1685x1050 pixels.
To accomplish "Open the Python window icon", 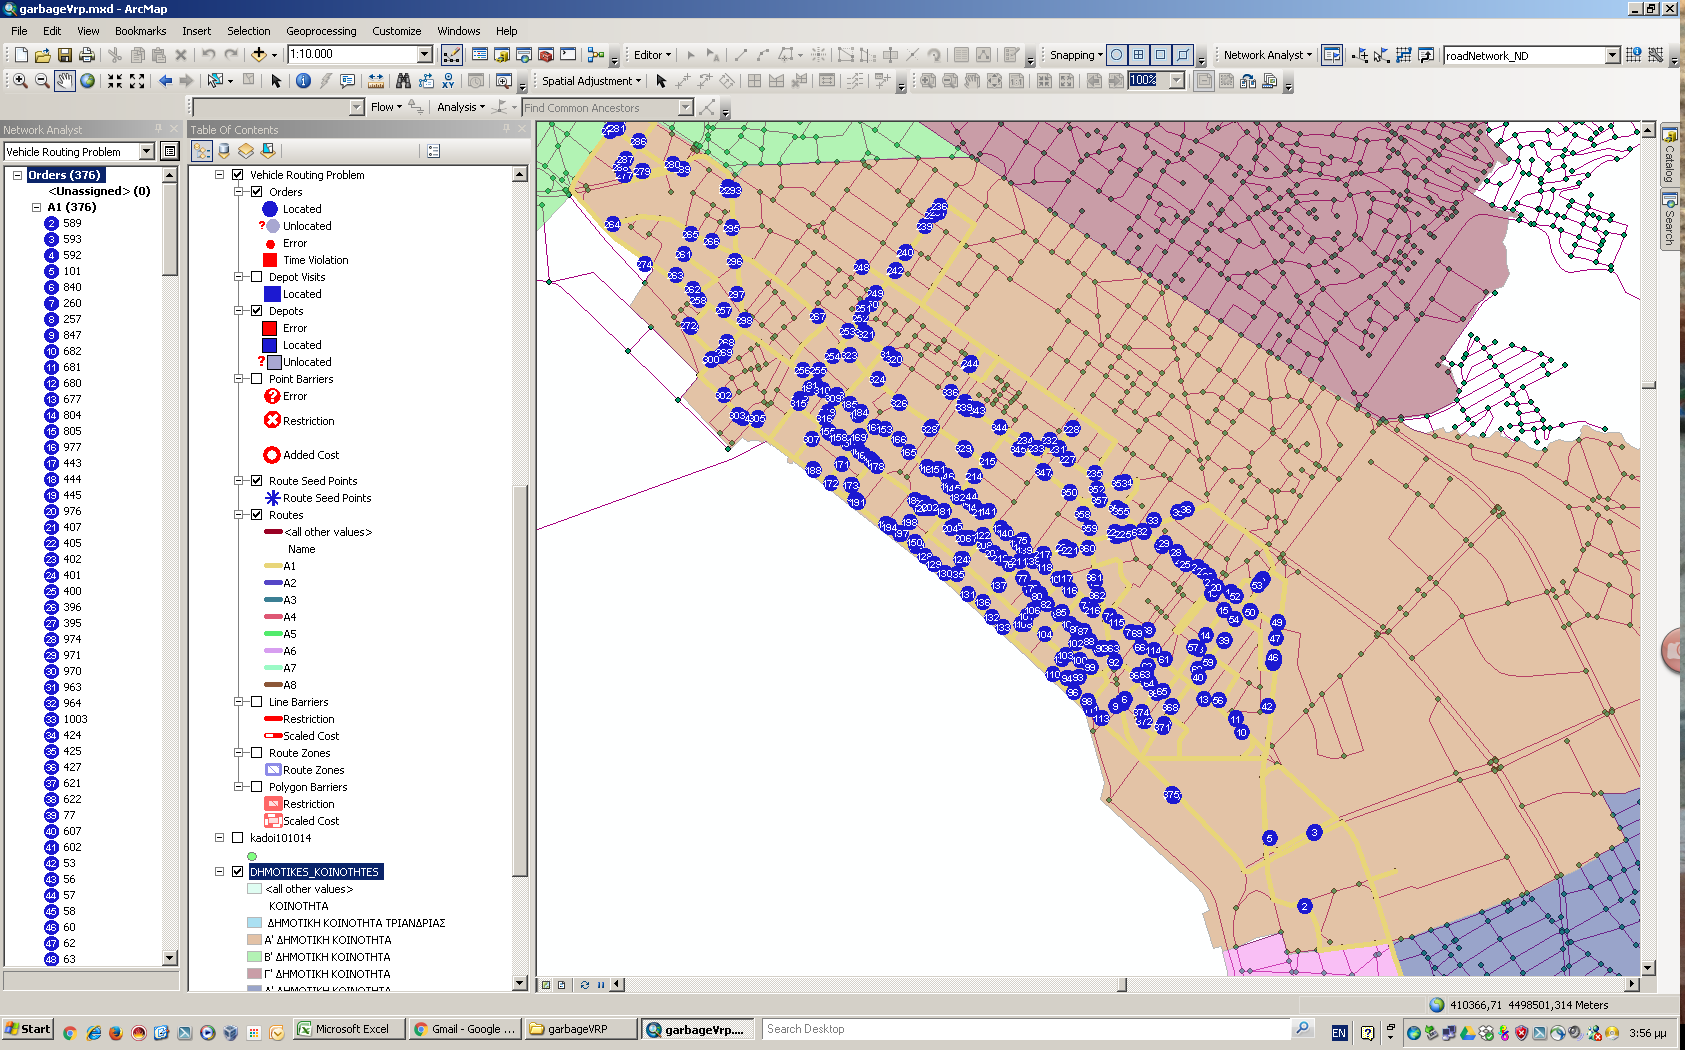I will (568, 55).
